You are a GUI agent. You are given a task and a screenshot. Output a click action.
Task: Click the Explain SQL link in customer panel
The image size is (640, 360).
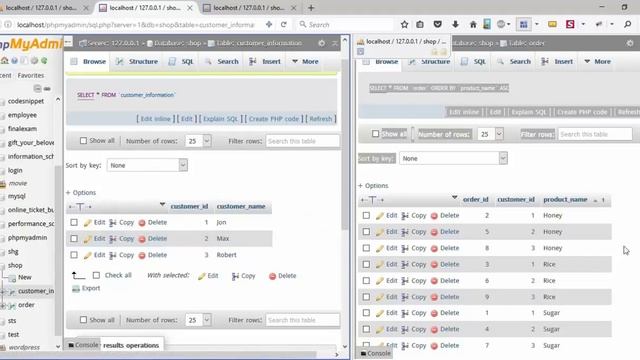tap(220, 119)
